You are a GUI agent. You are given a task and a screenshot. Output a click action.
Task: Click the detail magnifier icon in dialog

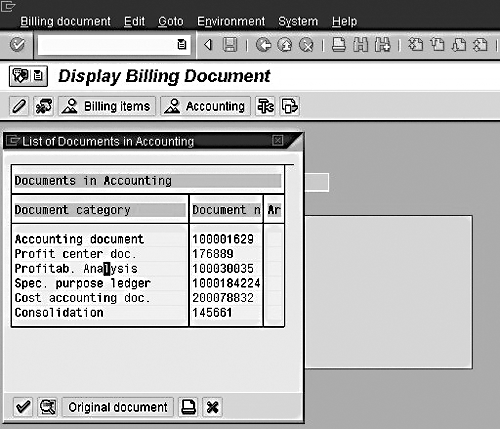click(47, 407)
